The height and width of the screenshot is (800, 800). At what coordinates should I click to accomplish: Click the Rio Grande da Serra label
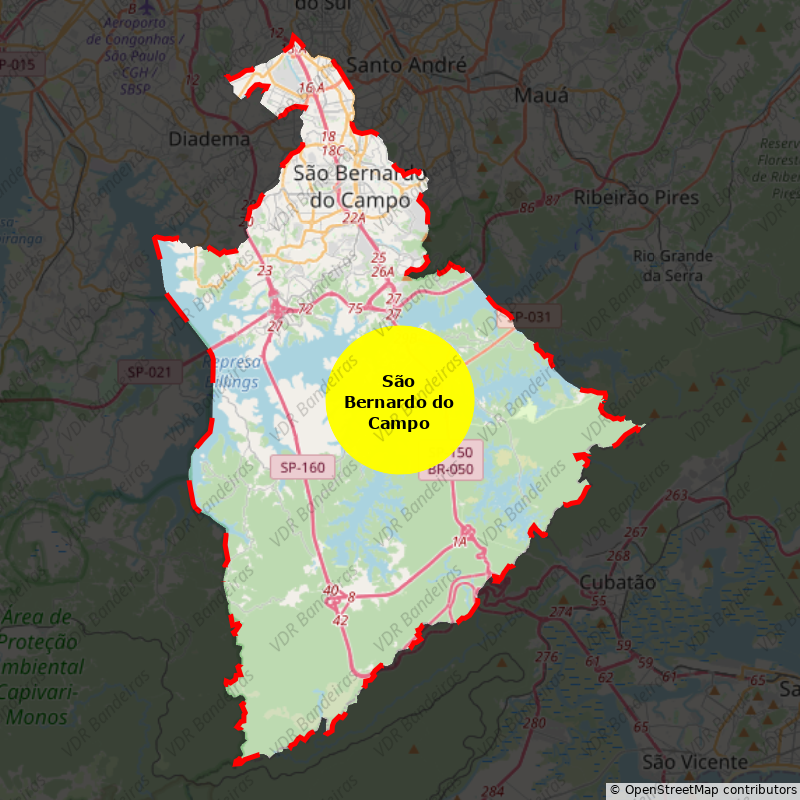tap(674, 266)
